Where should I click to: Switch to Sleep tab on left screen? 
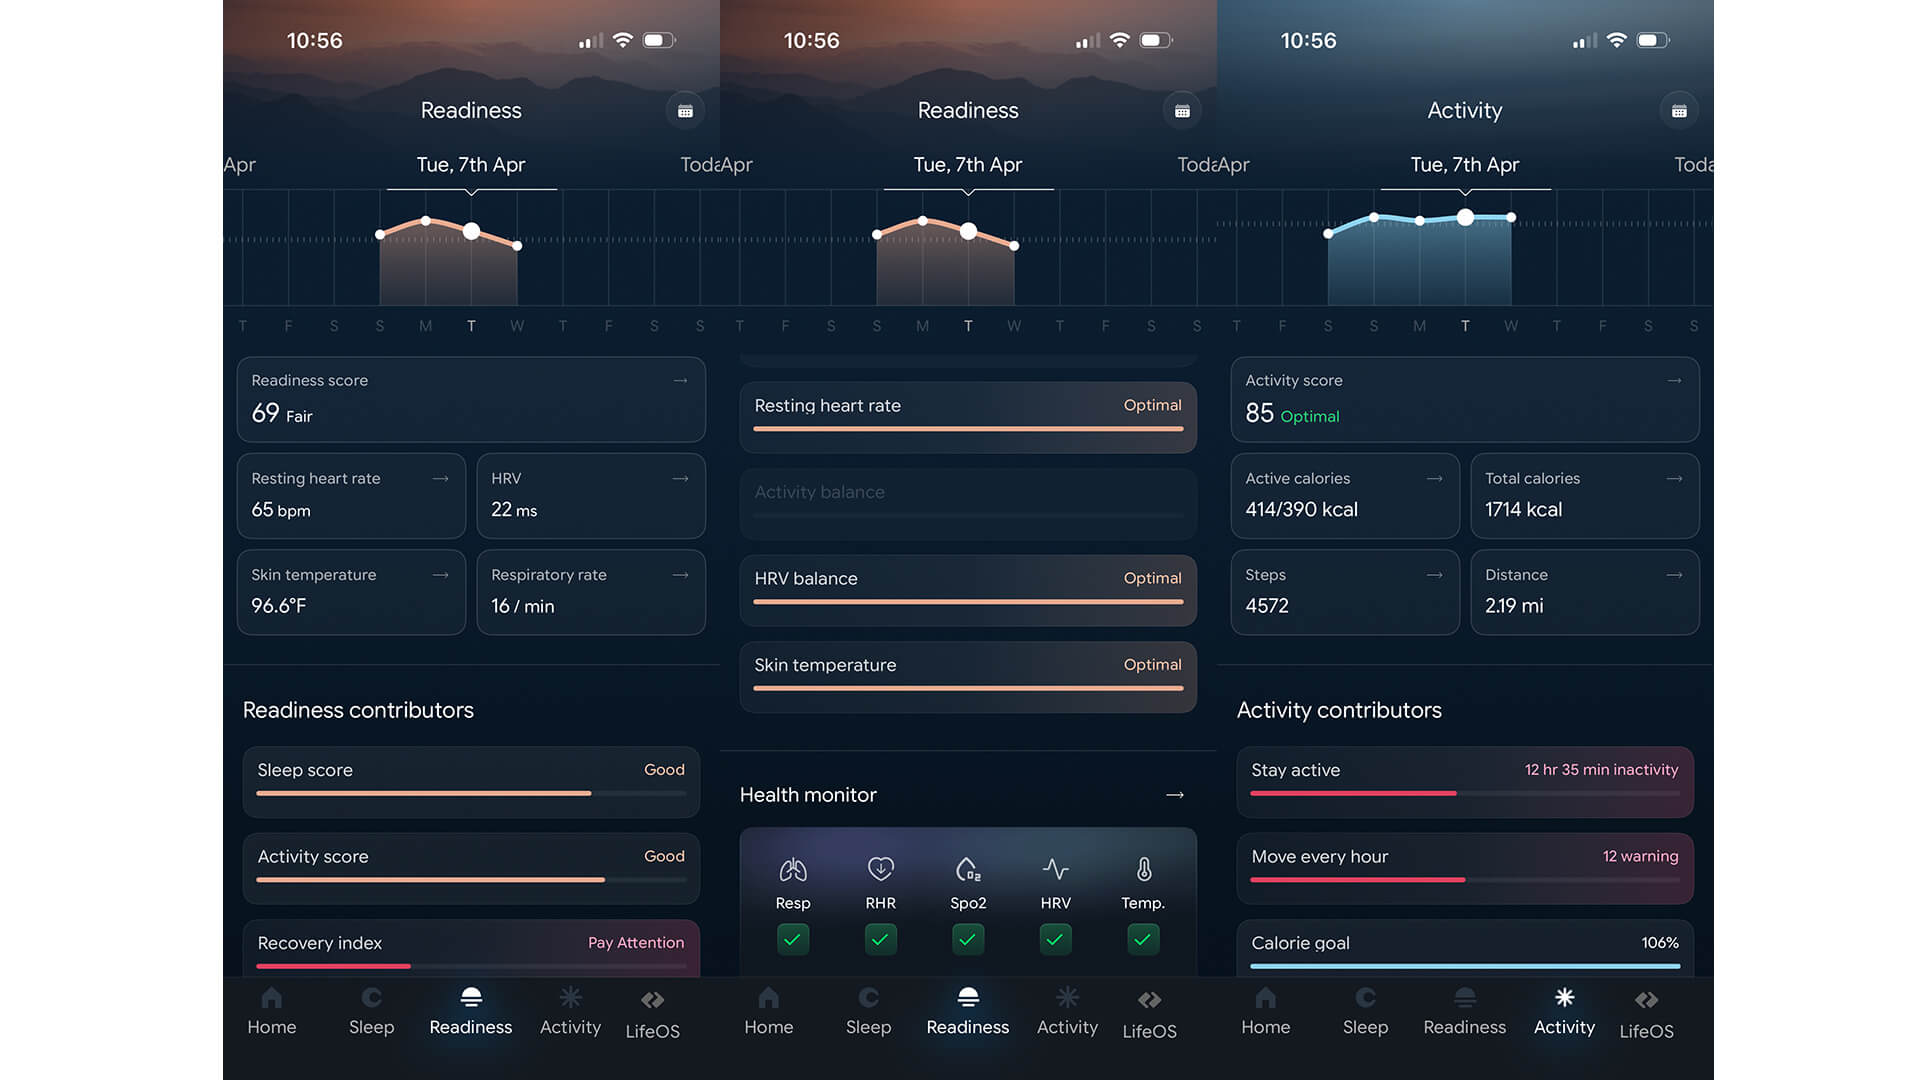pyautogui.click(x=371, y=1011)
